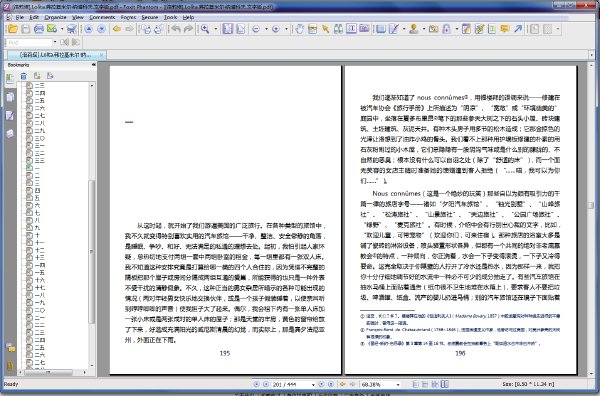Click the yellow Previous View arrow in the toolbar
Screen dimensions: 600x396
pyautogui.click(x=117, y=29)
